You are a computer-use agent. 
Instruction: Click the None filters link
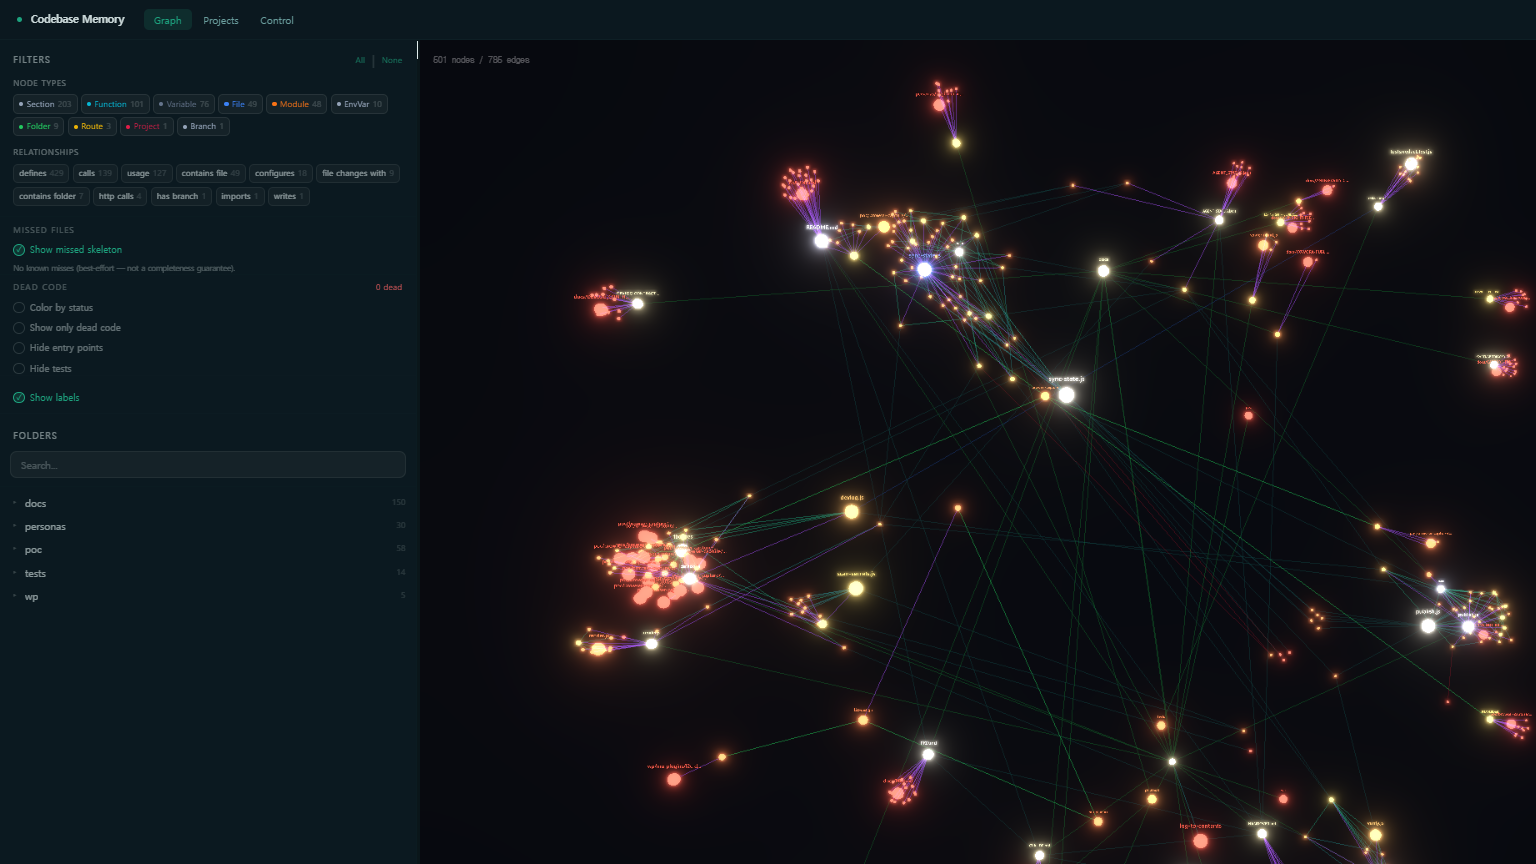point(392,60)
